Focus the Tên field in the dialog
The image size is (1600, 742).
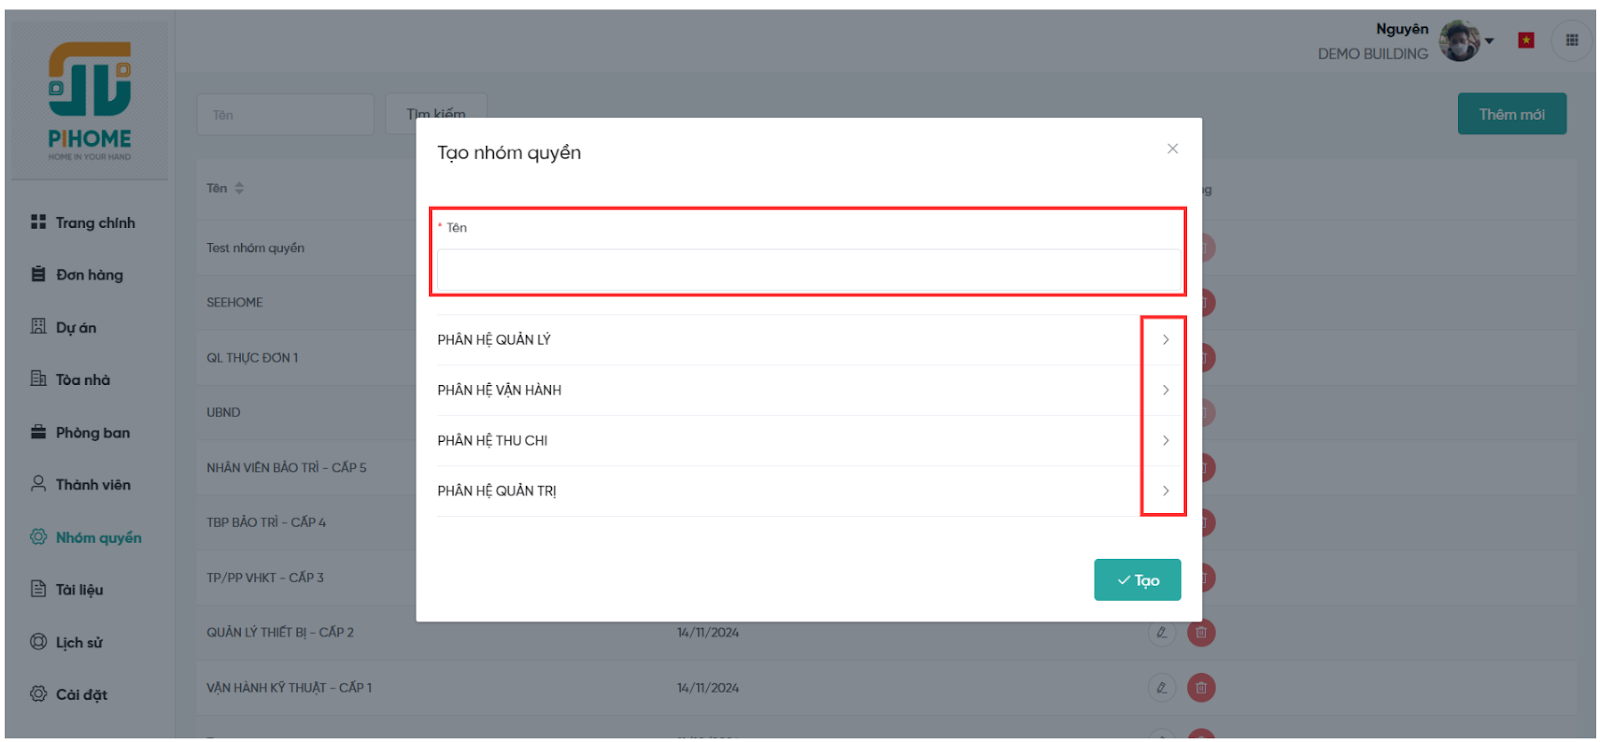pyautogui.click(x=808, y=270)
